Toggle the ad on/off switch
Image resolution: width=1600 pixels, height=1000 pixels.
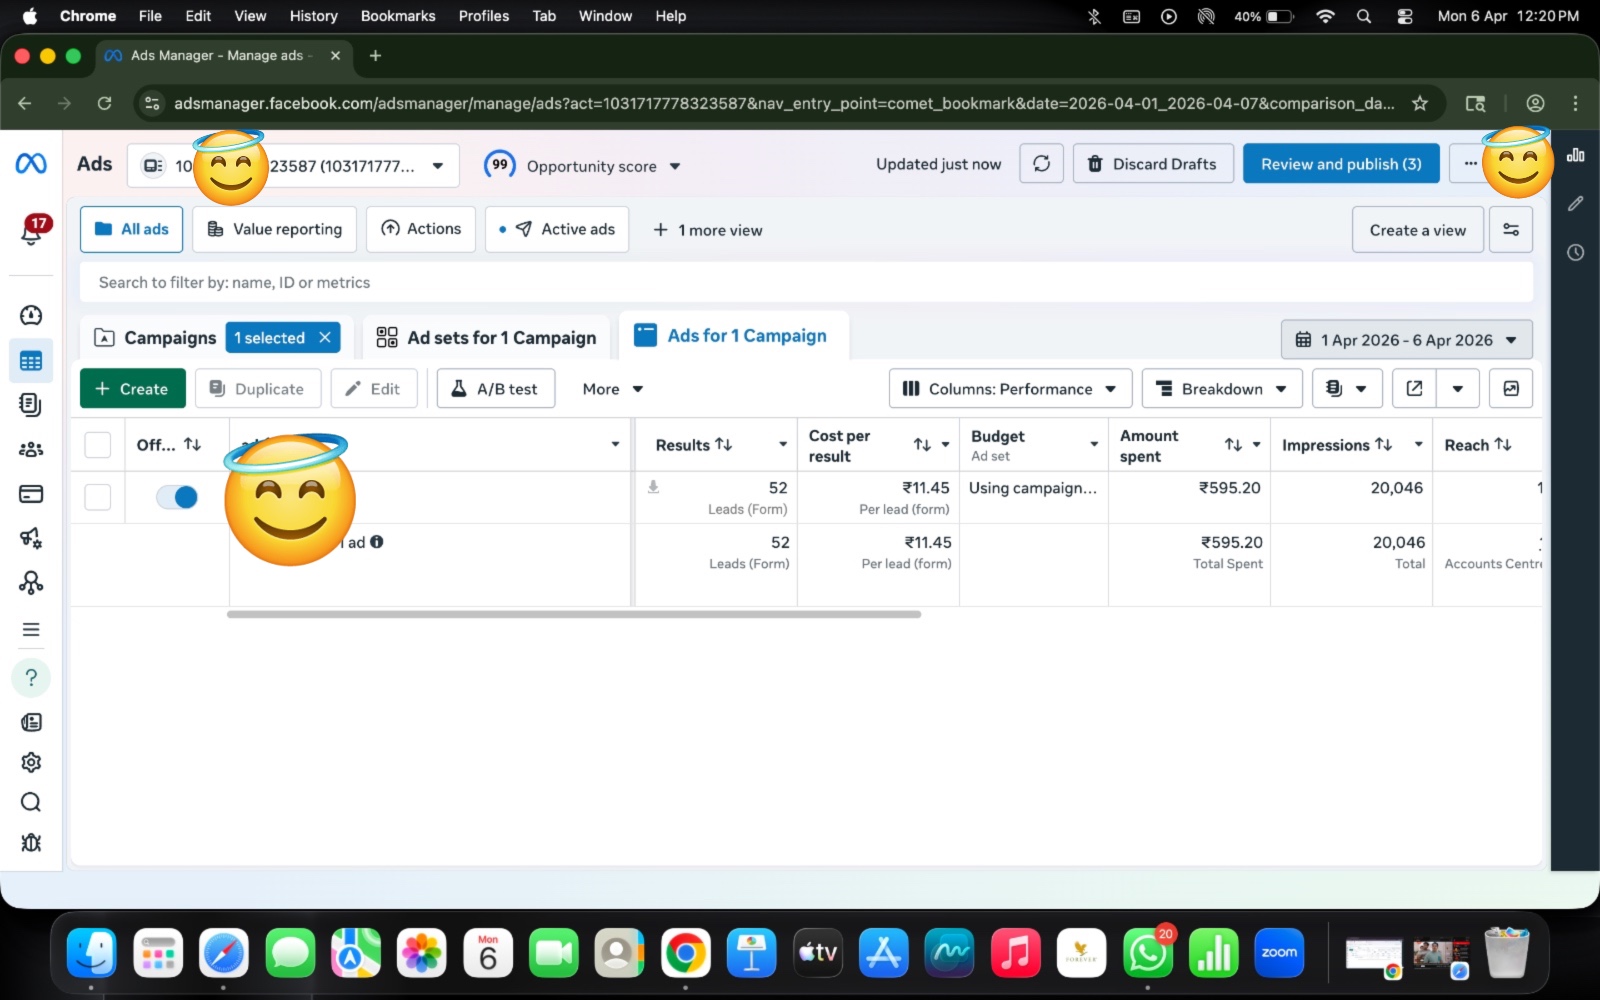click(177, 497)
